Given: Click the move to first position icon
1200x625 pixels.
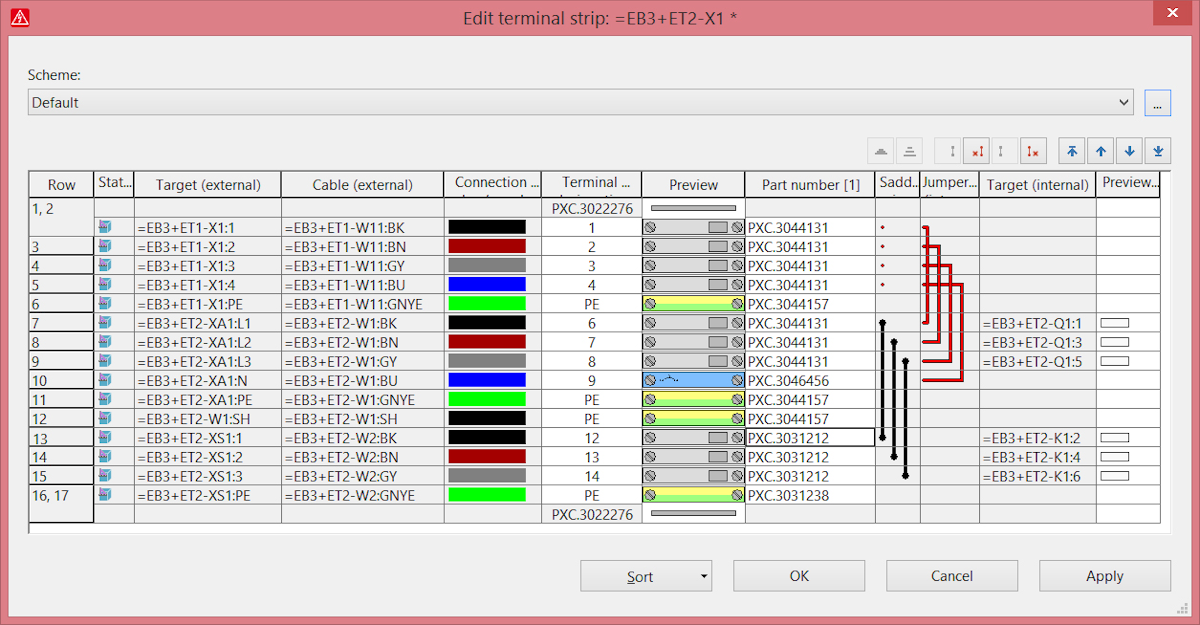Looking at the screenshot, I should [x=1071, y=150].
